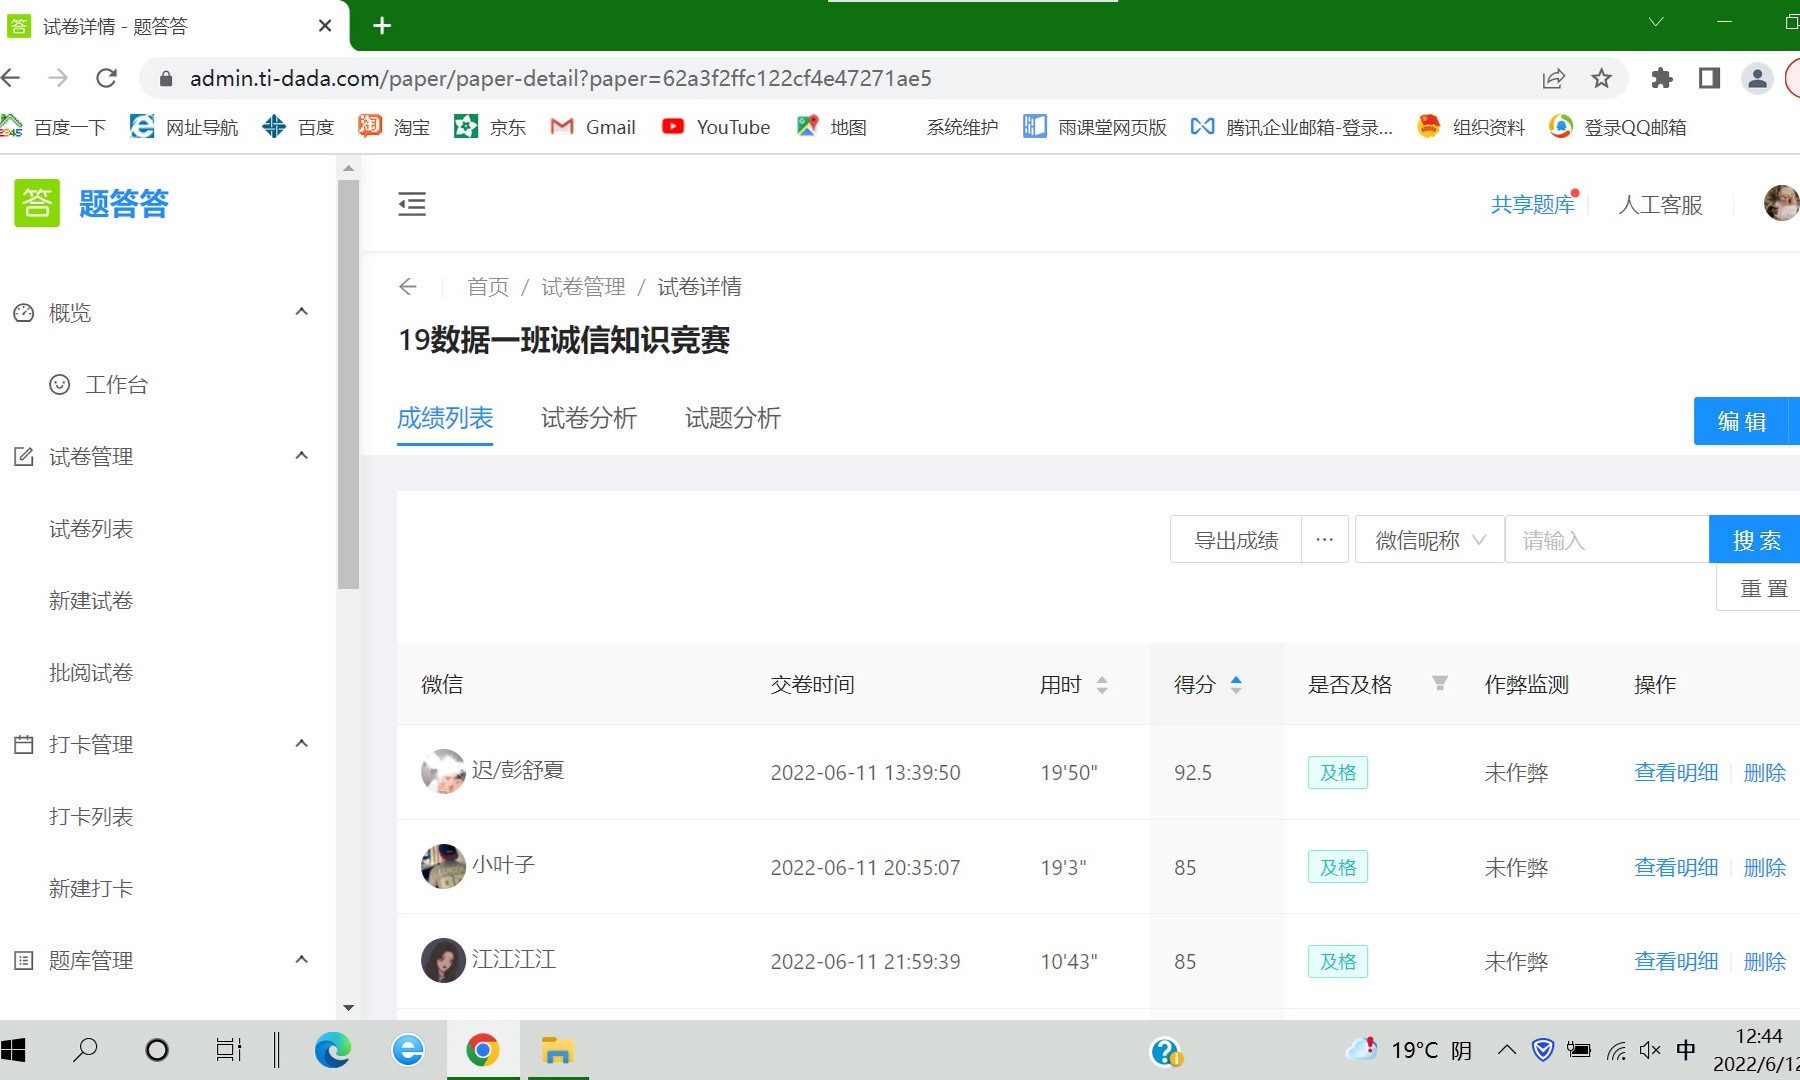Screen dimensions: 1800x1080
Task: Switch to the 试题分析 tab
Action: point(732,418)
